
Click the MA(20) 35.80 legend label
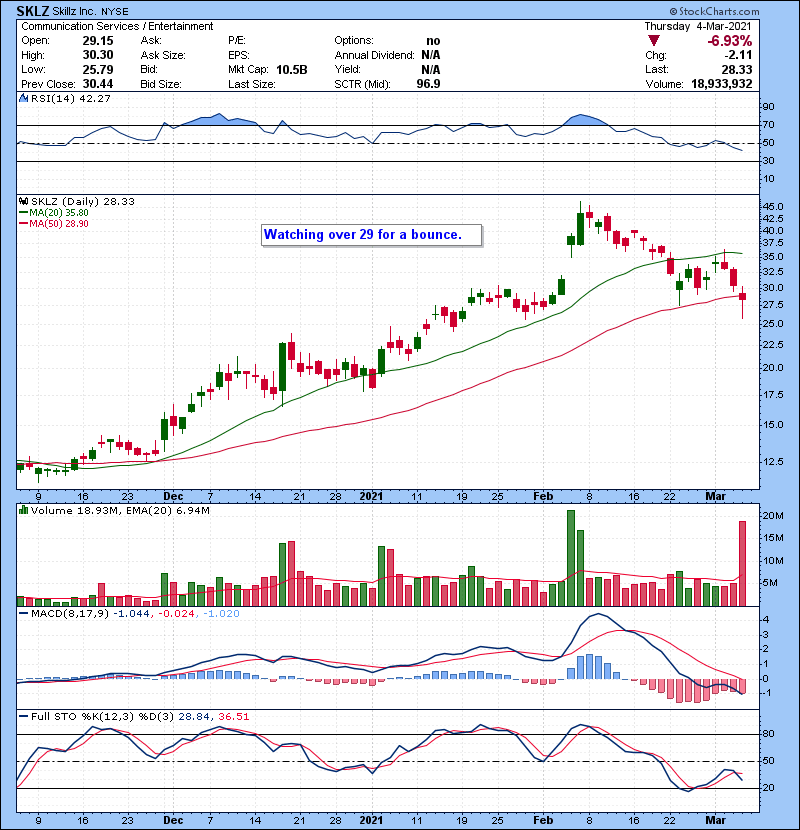coord(59,212)
